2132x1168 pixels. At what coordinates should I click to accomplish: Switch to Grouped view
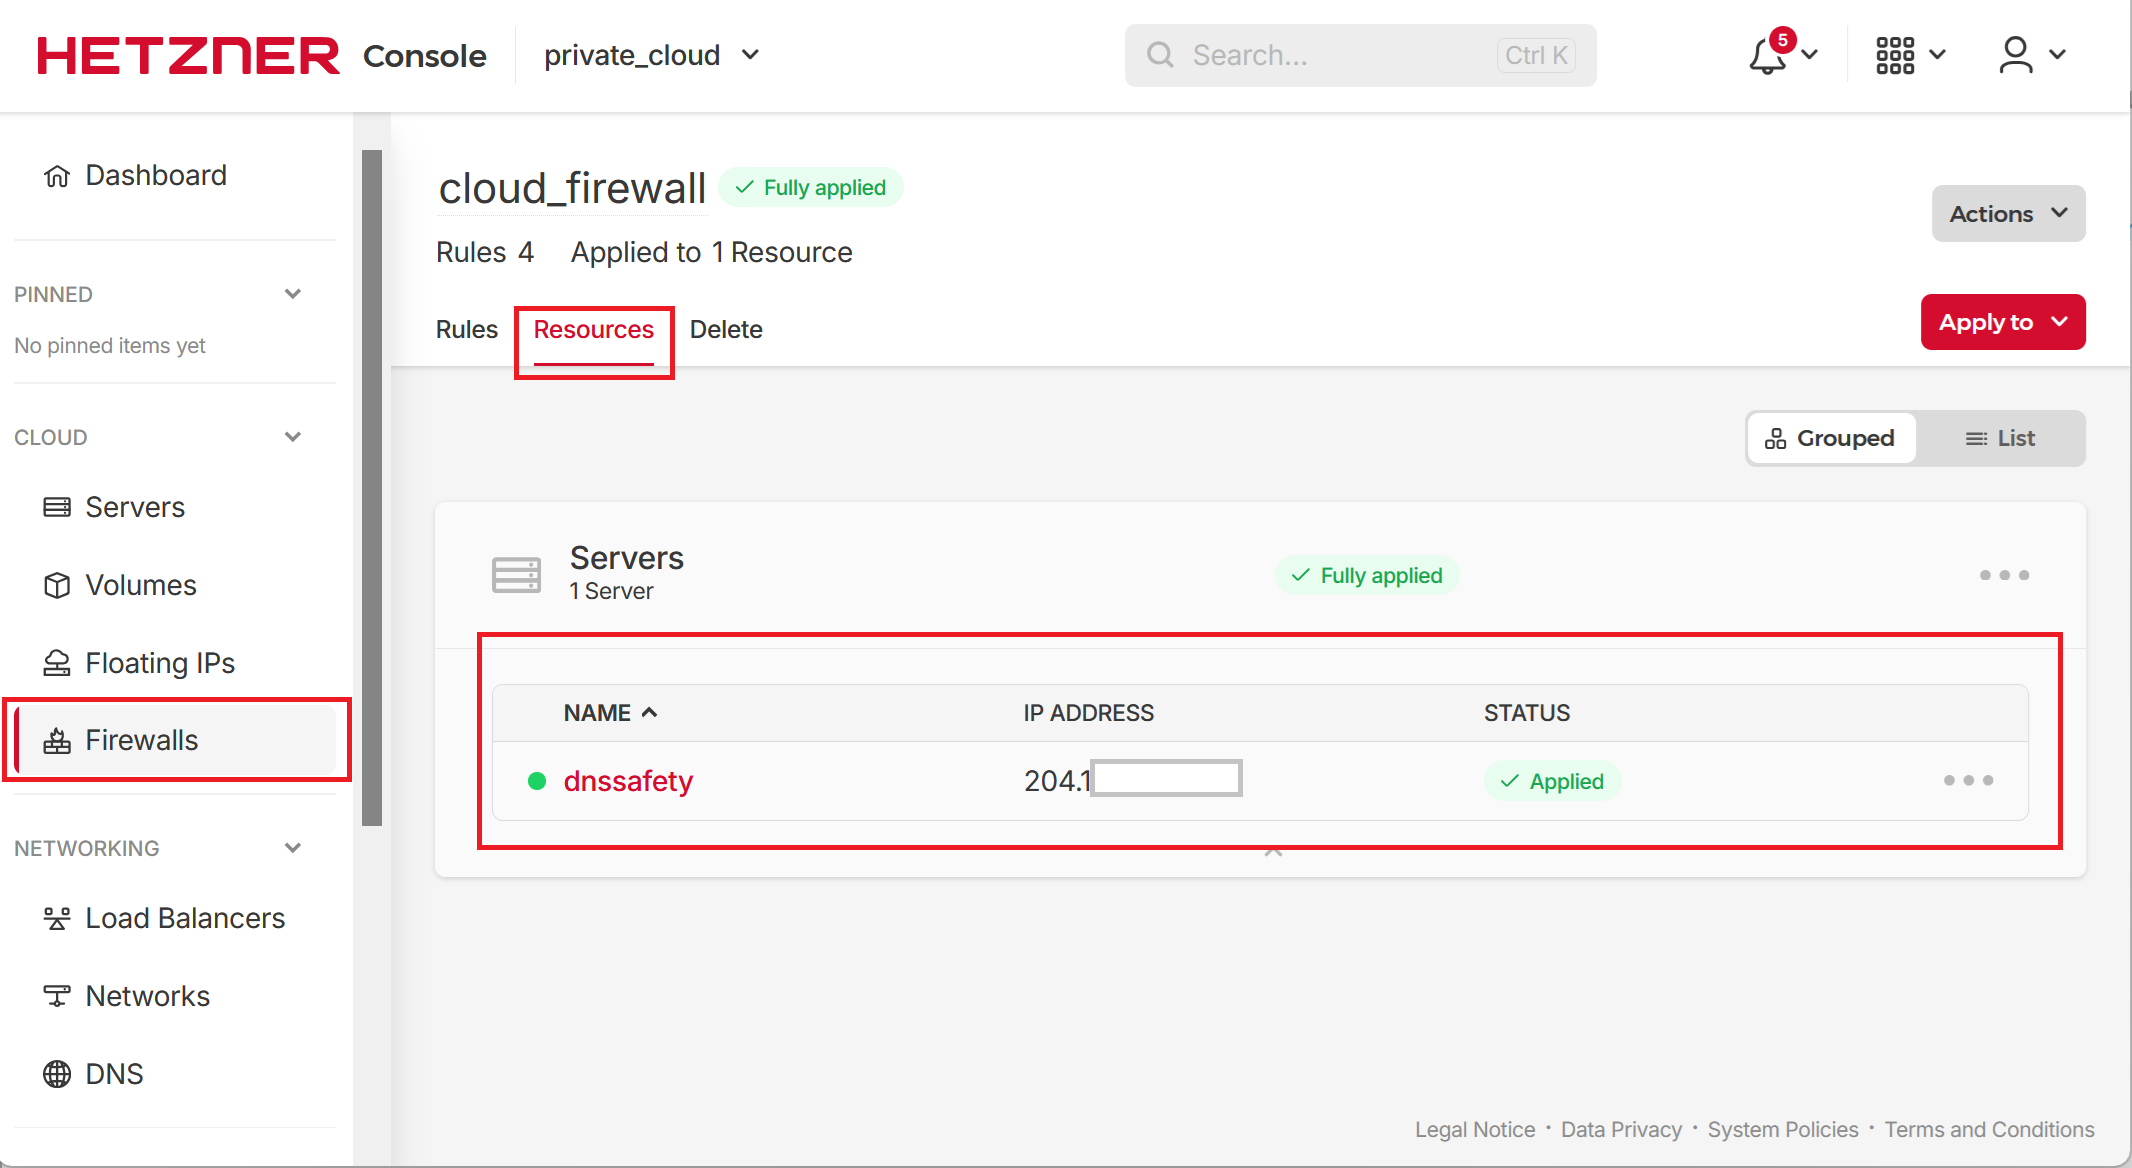[x=1831, y=438]
